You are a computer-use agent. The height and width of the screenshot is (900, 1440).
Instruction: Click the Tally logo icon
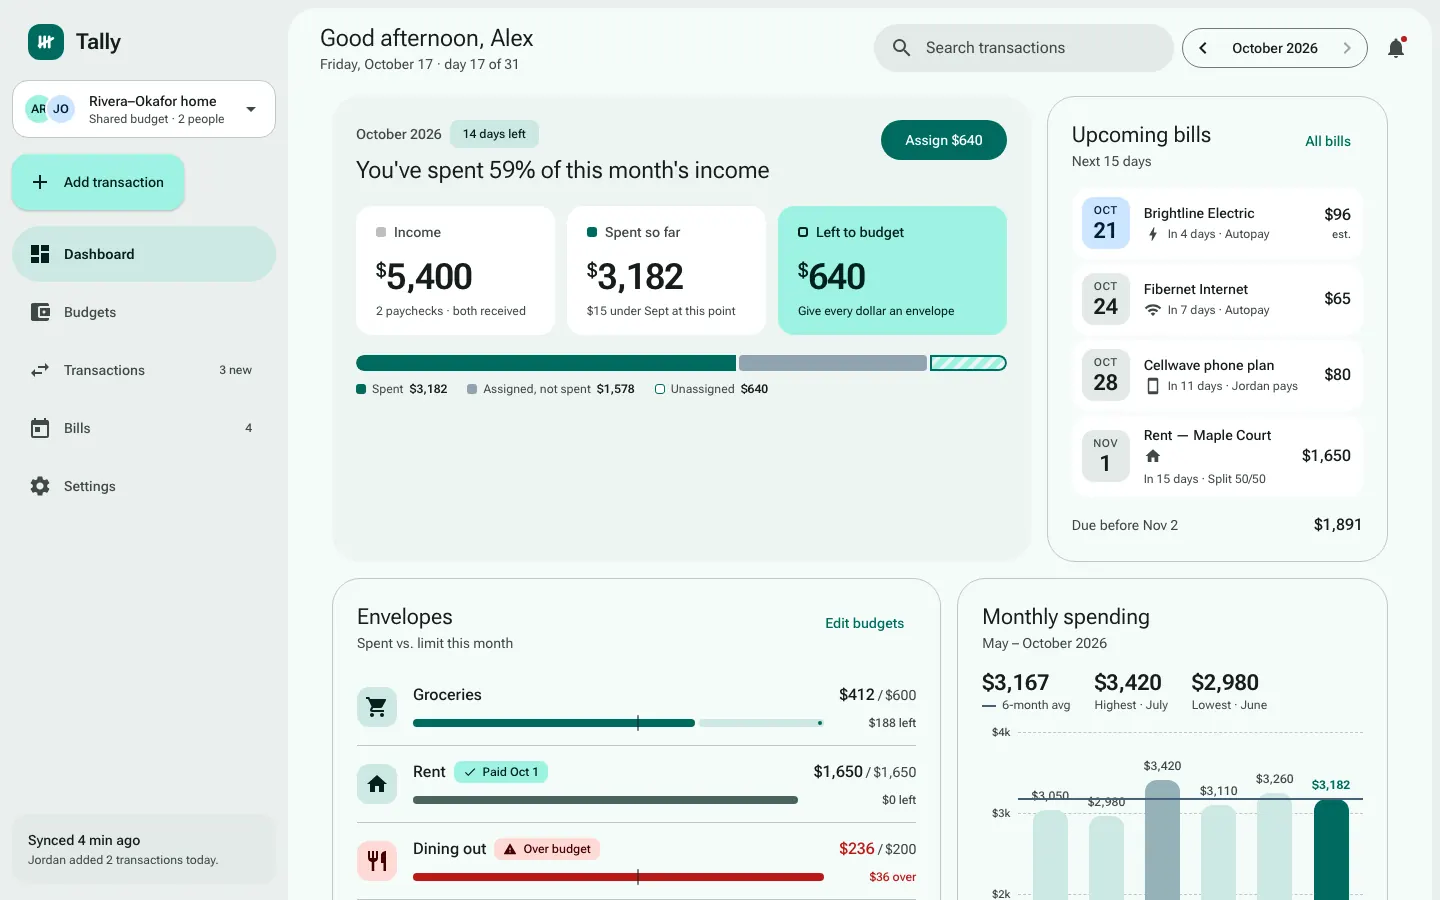tap(46, 42)
